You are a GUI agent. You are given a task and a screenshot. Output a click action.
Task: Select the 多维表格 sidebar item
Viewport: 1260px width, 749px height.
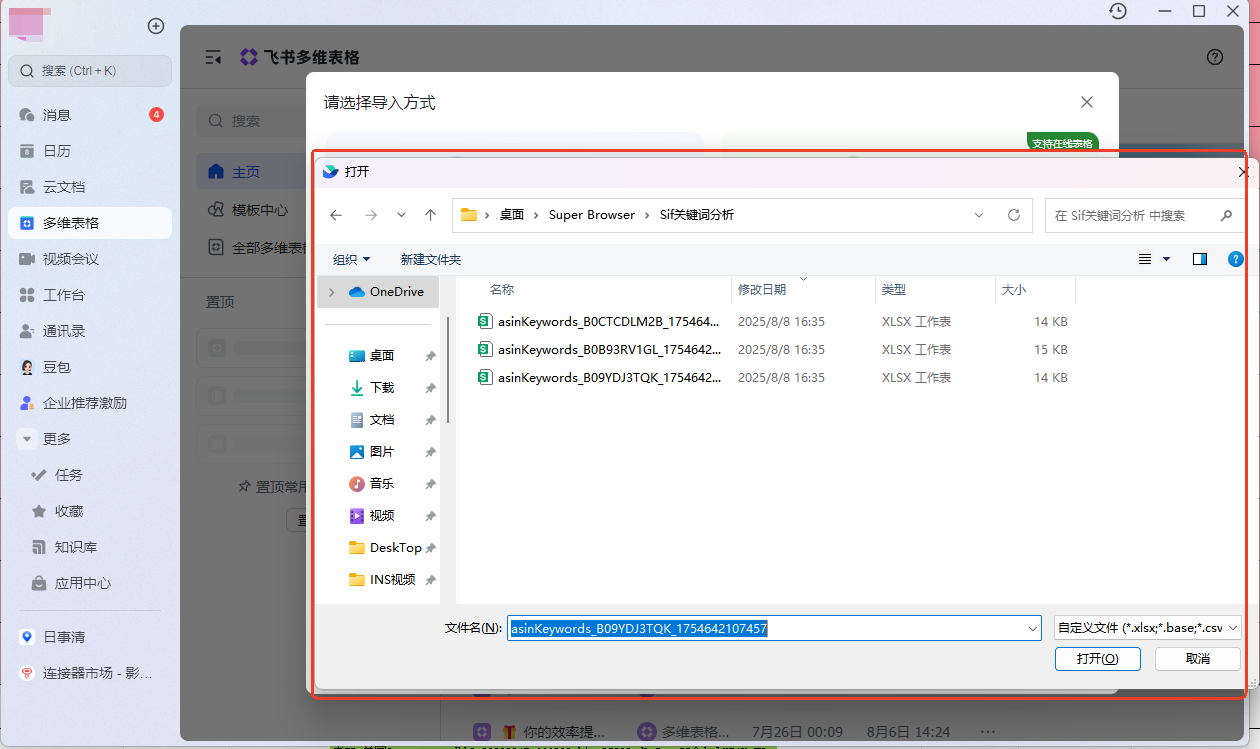[x=70, y=223]
